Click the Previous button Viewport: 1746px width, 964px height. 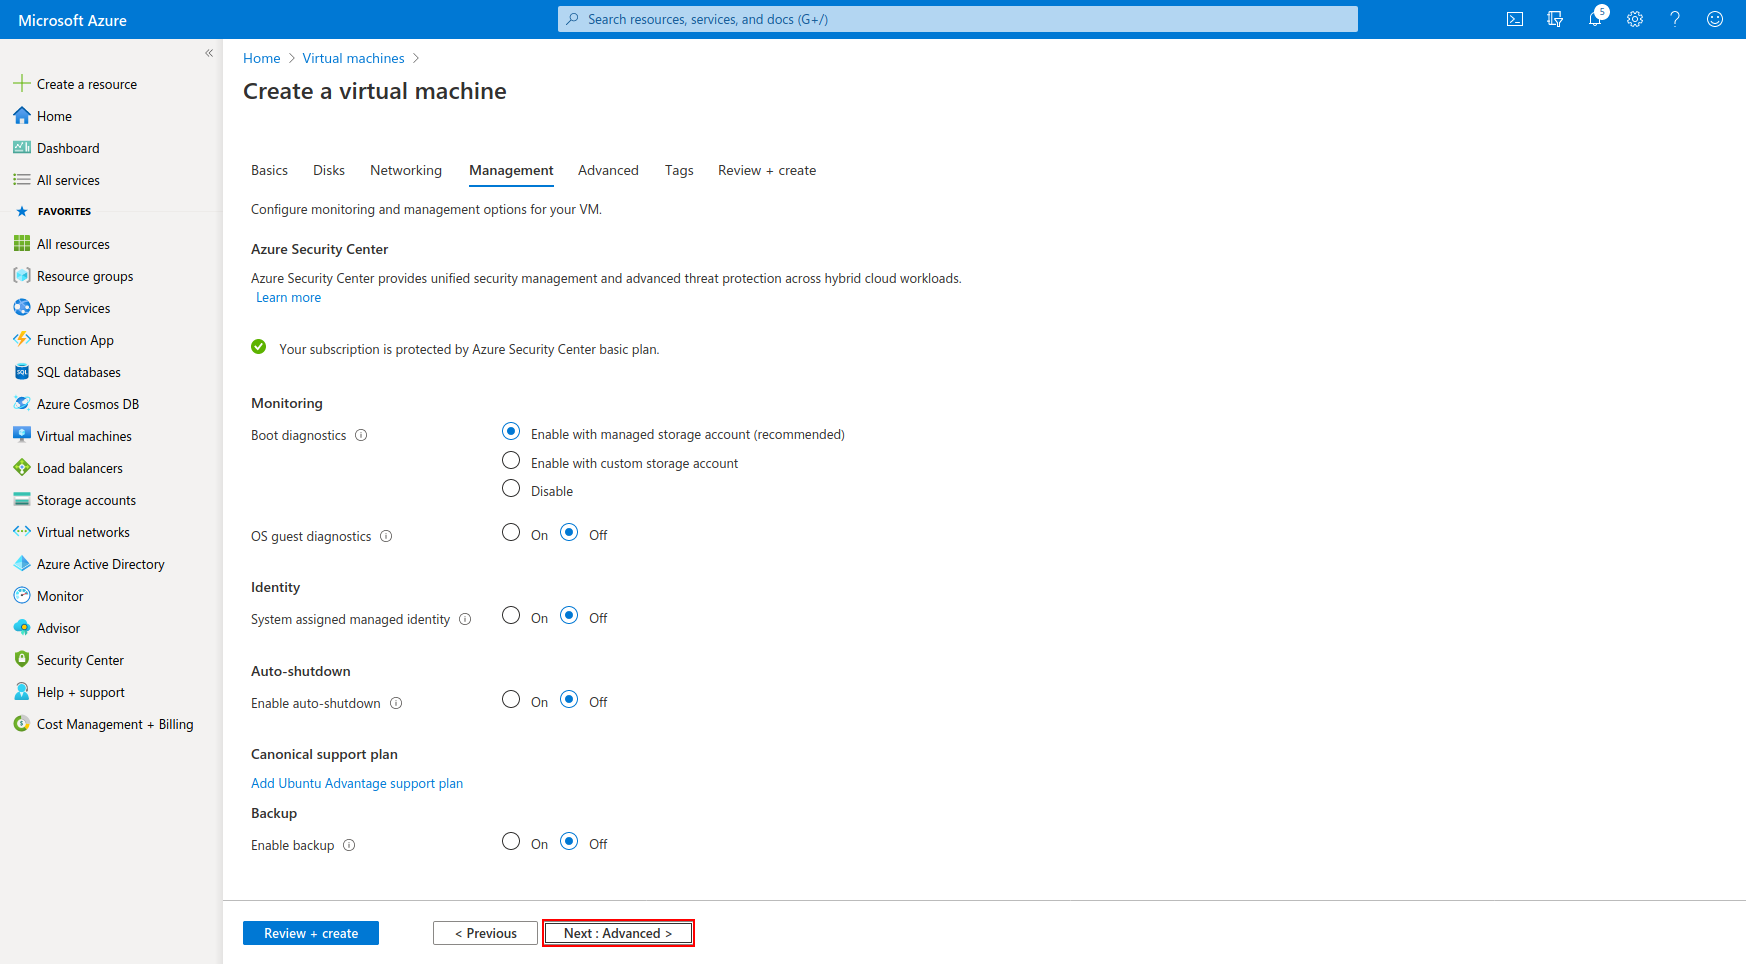click(485, 933)
